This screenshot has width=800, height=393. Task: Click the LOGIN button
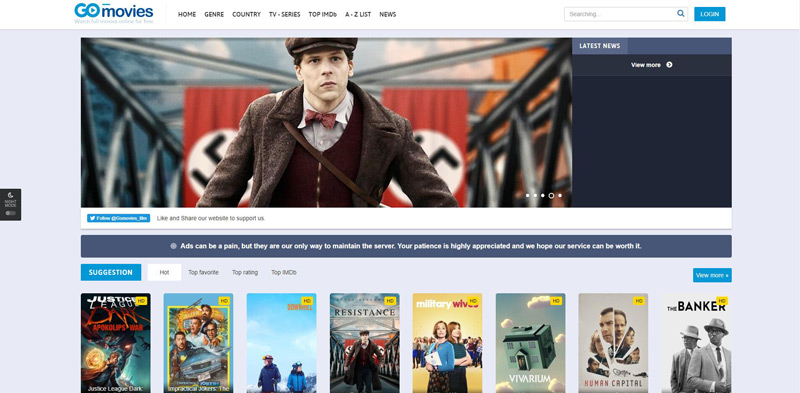tap(710, 14)
